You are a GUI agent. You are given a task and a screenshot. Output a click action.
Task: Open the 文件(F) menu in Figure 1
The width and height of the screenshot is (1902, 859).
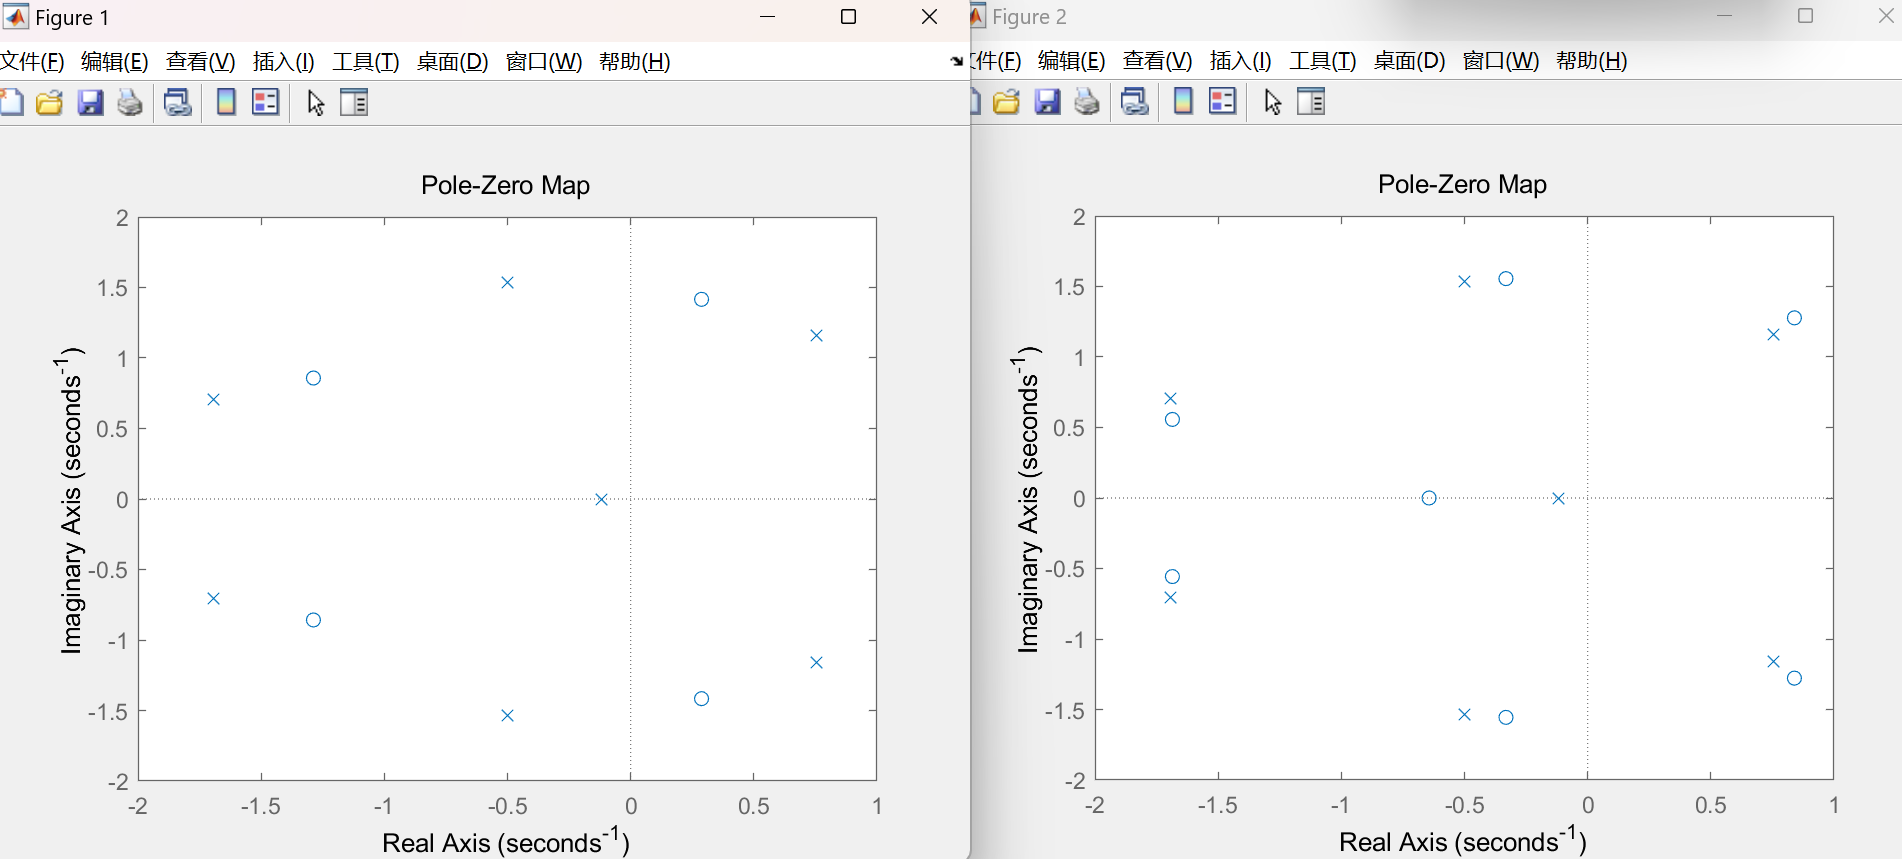(32, 62)
